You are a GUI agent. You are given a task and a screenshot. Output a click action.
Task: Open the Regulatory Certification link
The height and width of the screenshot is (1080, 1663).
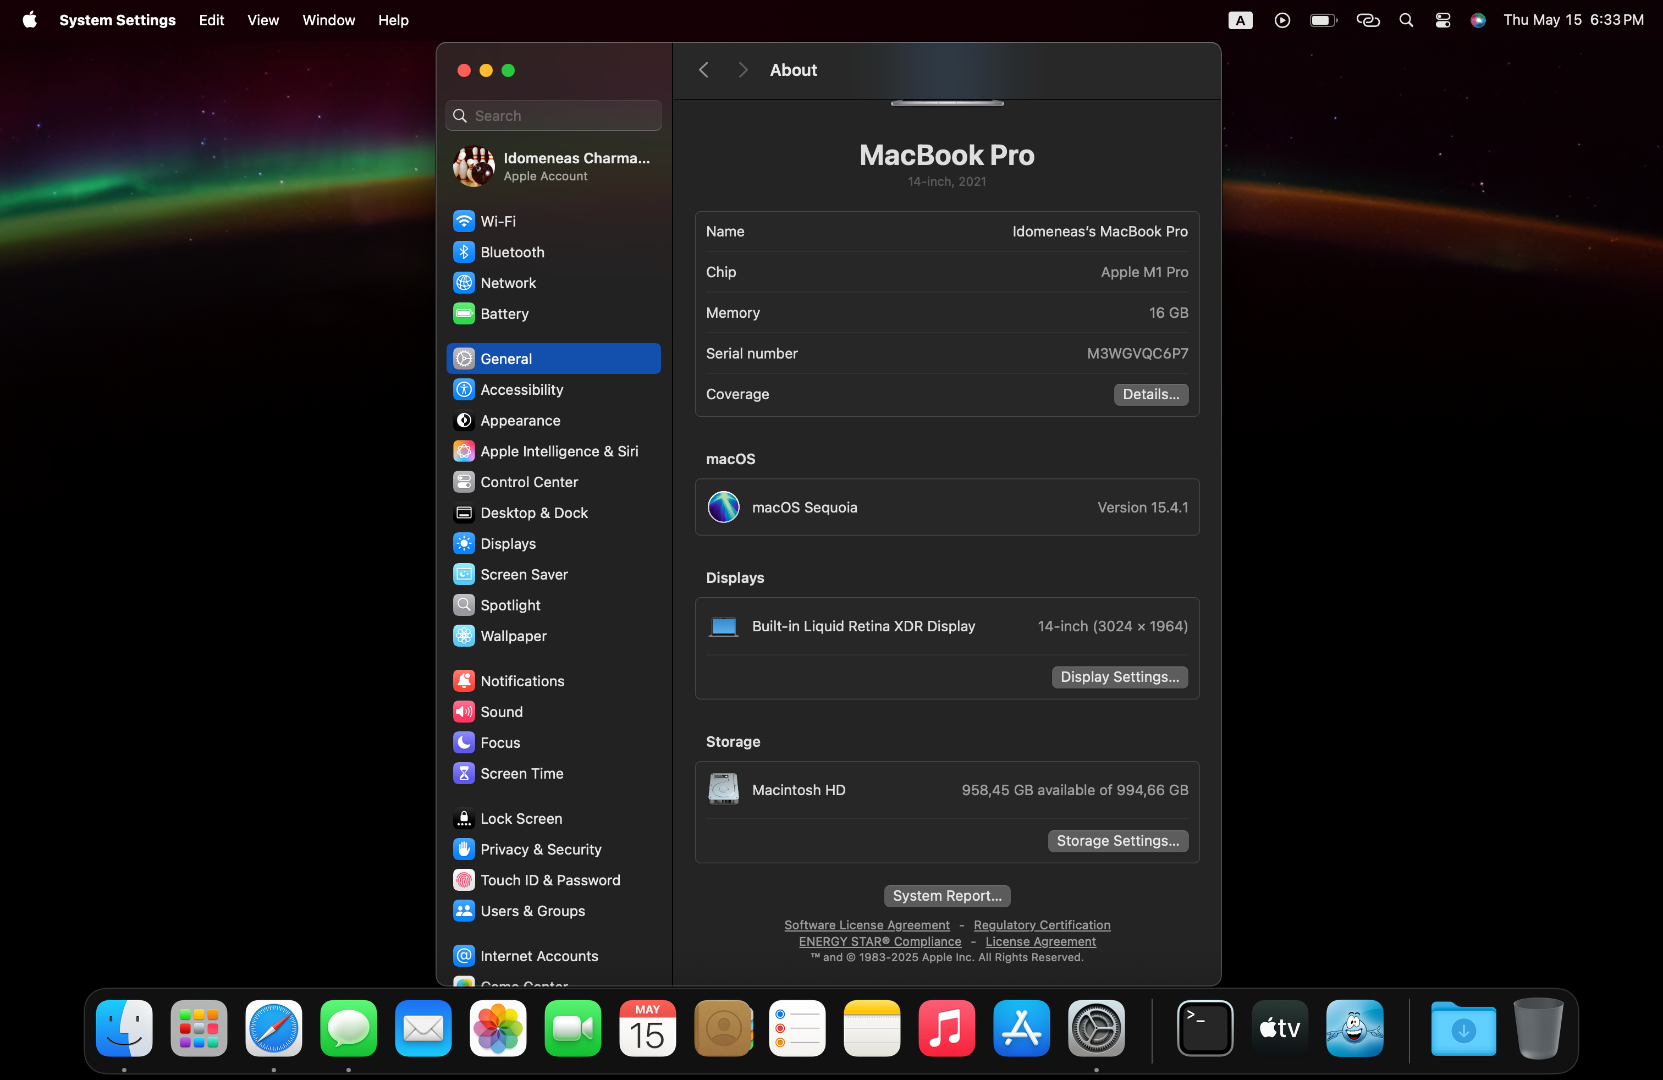pos(1042,925)
